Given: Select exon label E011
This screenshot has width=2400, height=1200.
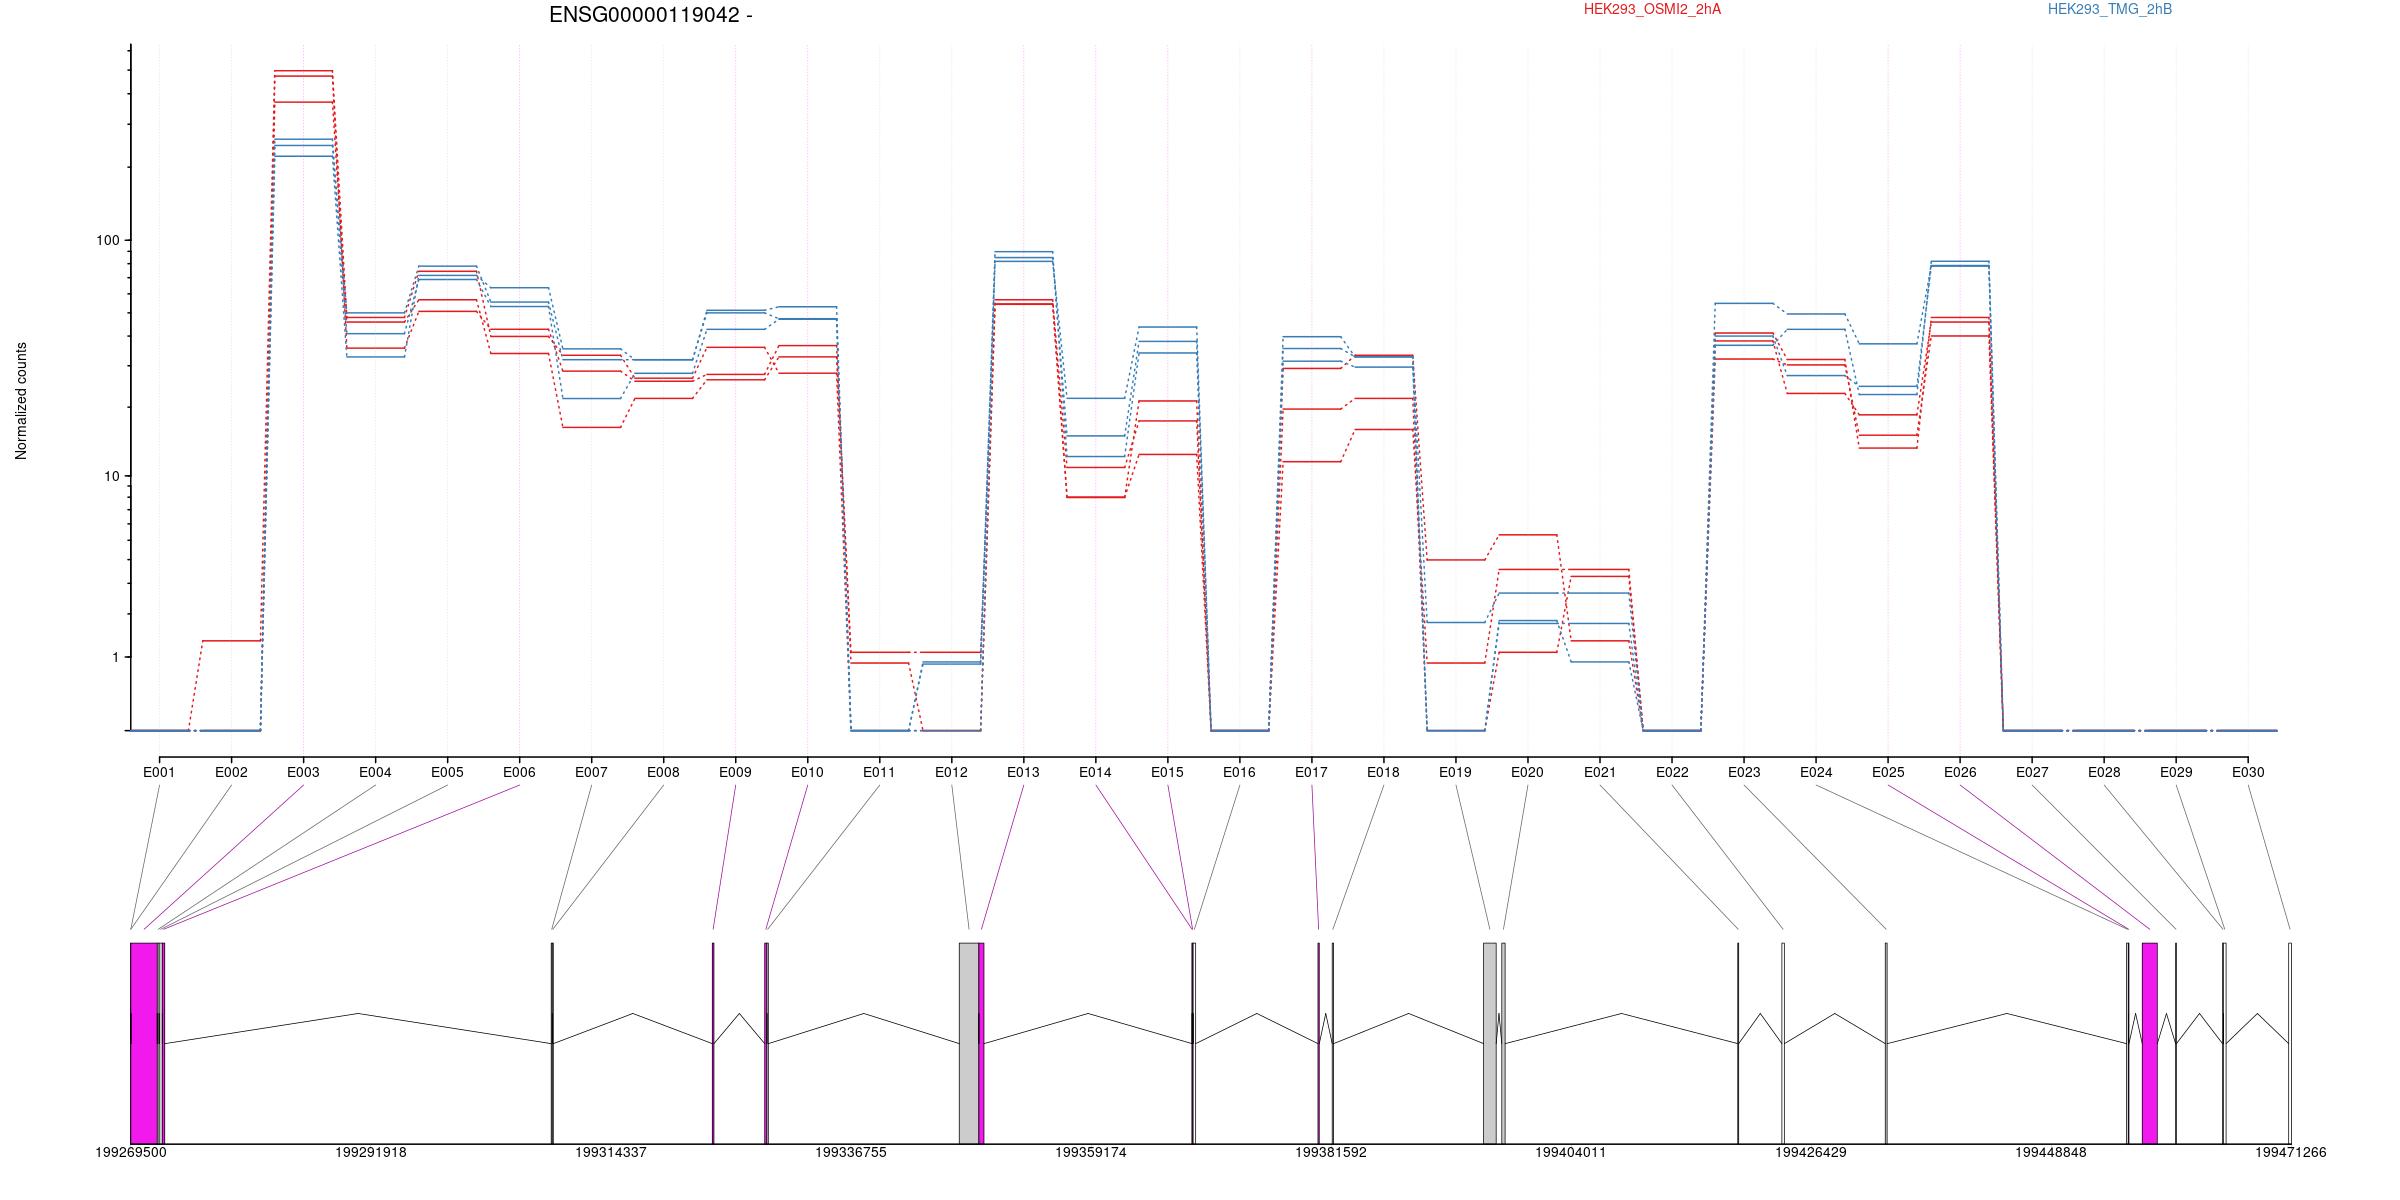Looking at the screenshot, I should (x=879, y=772).
